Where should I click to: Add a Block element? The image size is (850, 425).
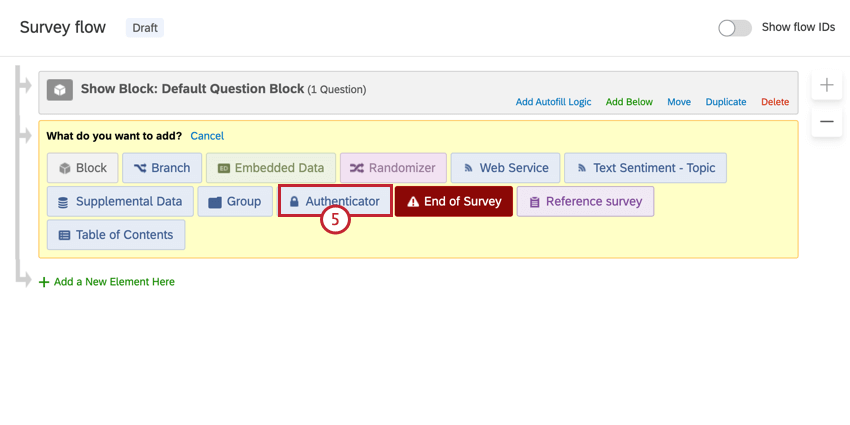coord(83,168)
